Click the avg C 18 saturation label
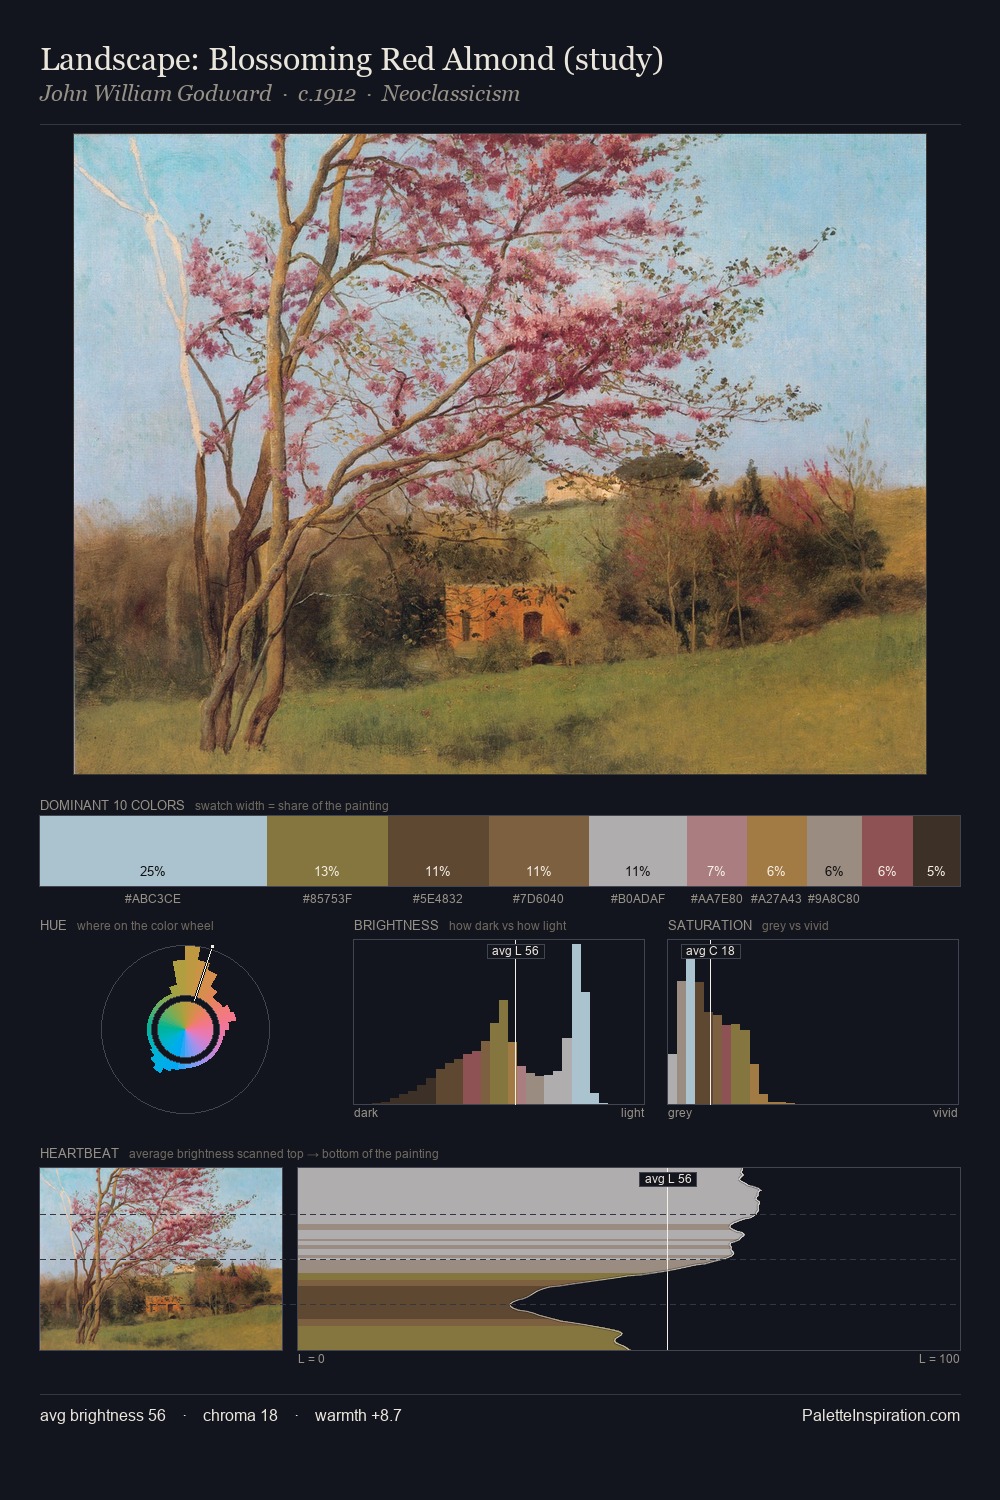The height and width of the screenshot is (1500, 1000). [x=711, y=951]
